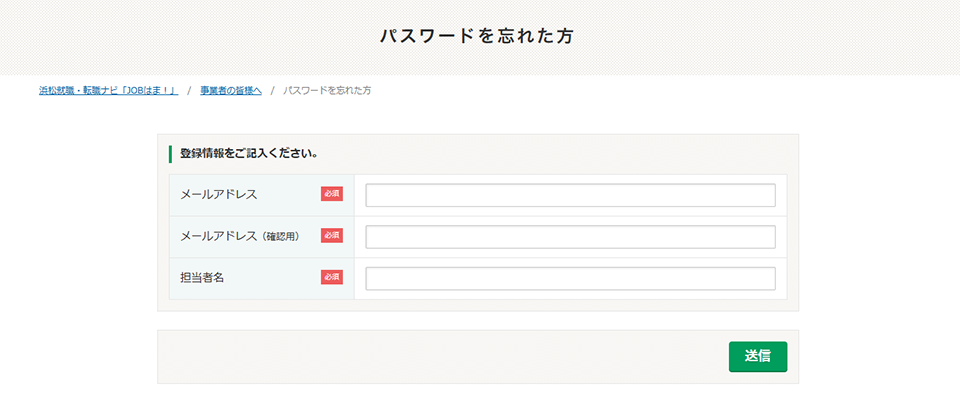
Task: Focus the メールアドレス input field
Action: (x=570, y=195)
